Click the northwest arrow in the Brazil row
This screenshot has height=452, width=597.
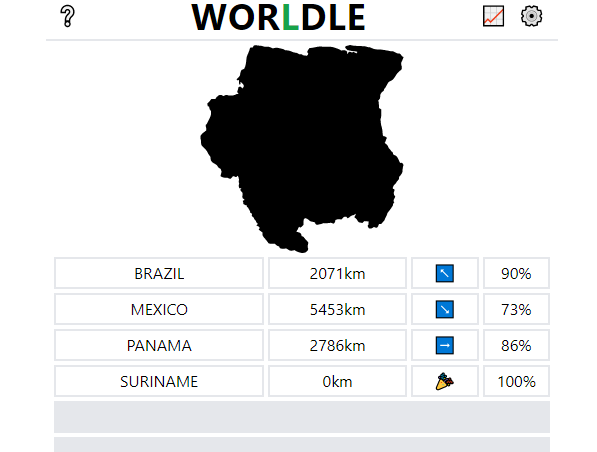coord(444,273)
